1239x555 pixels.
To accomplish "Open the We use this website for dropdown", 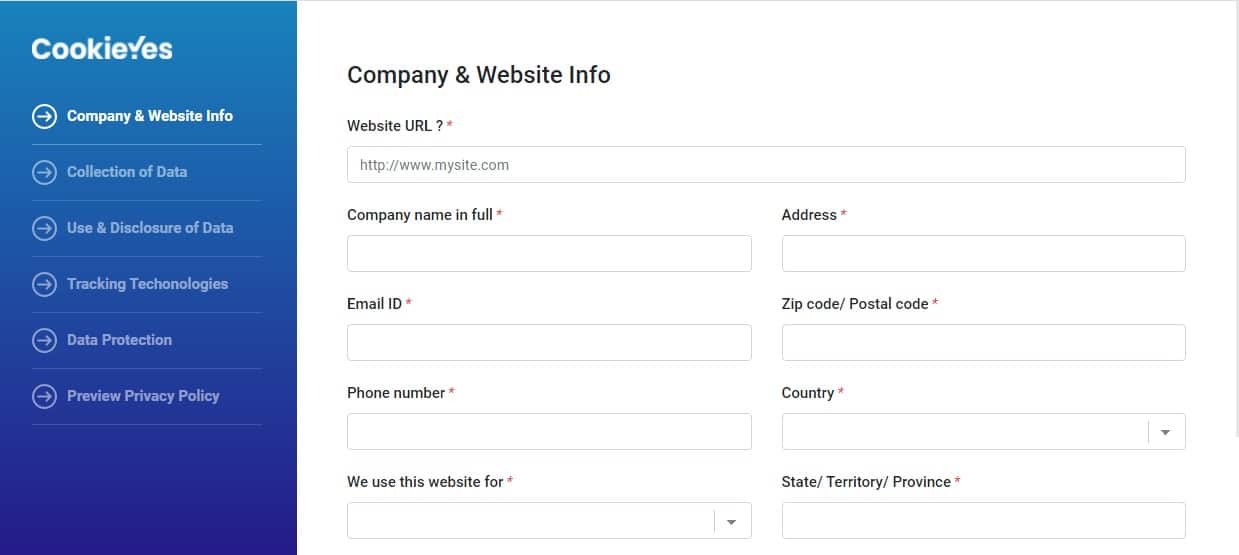I will point(549,520).
